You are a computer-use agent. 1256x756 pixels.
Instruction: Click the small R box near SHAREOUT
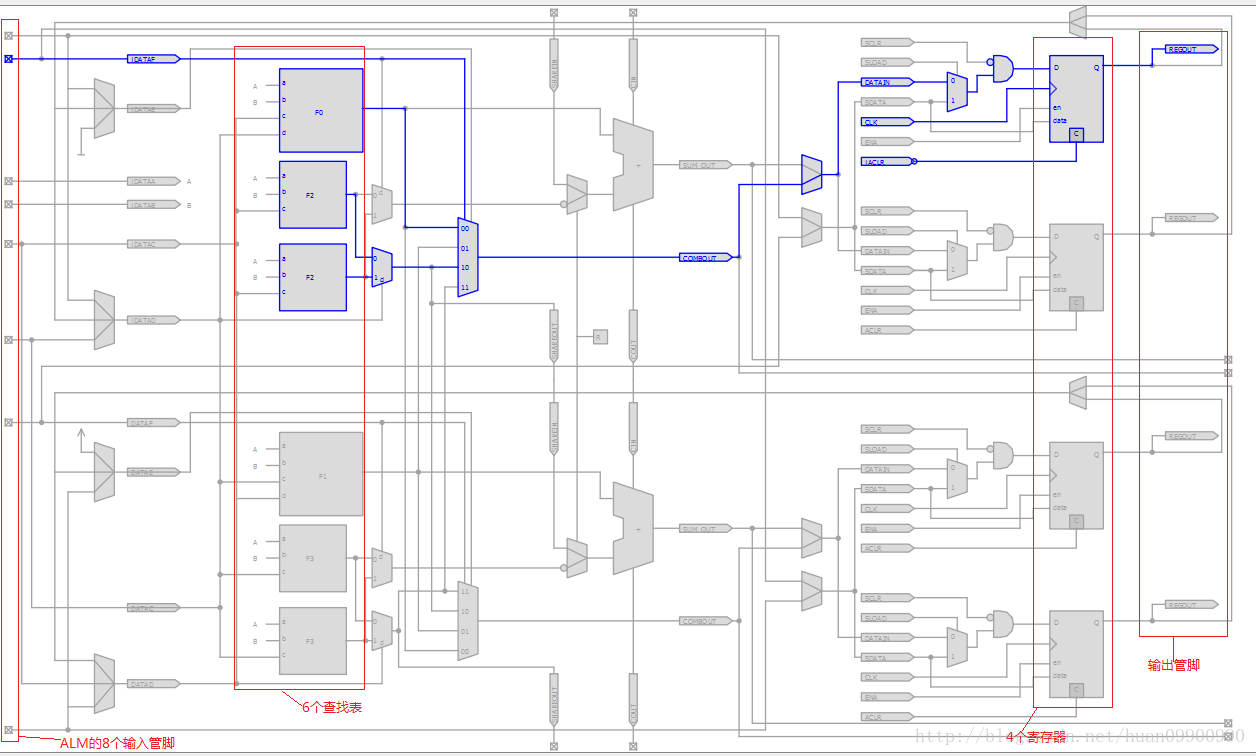pyautogui.click(x=600, y=336)
